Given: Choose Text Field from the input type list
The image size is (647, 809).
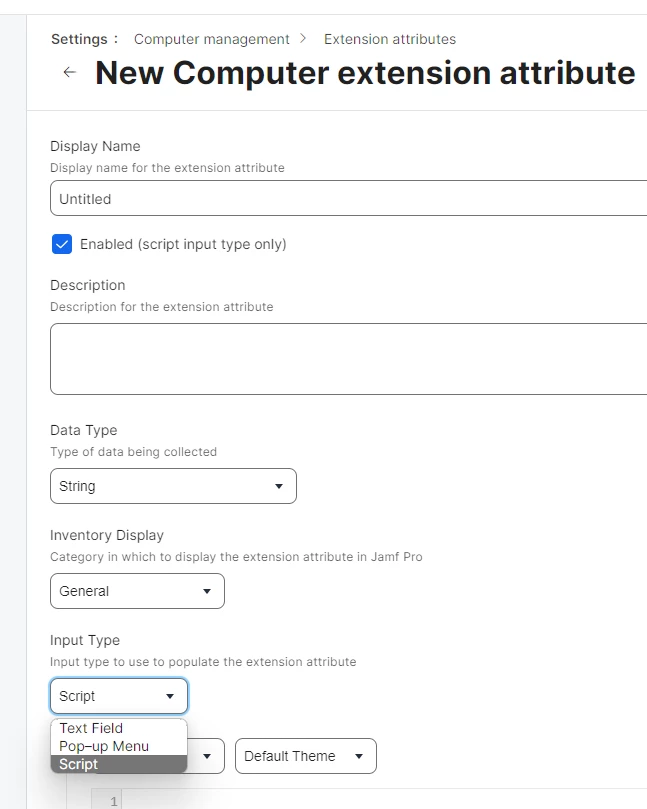Looking at the screenshot, I should click(91, 728).
